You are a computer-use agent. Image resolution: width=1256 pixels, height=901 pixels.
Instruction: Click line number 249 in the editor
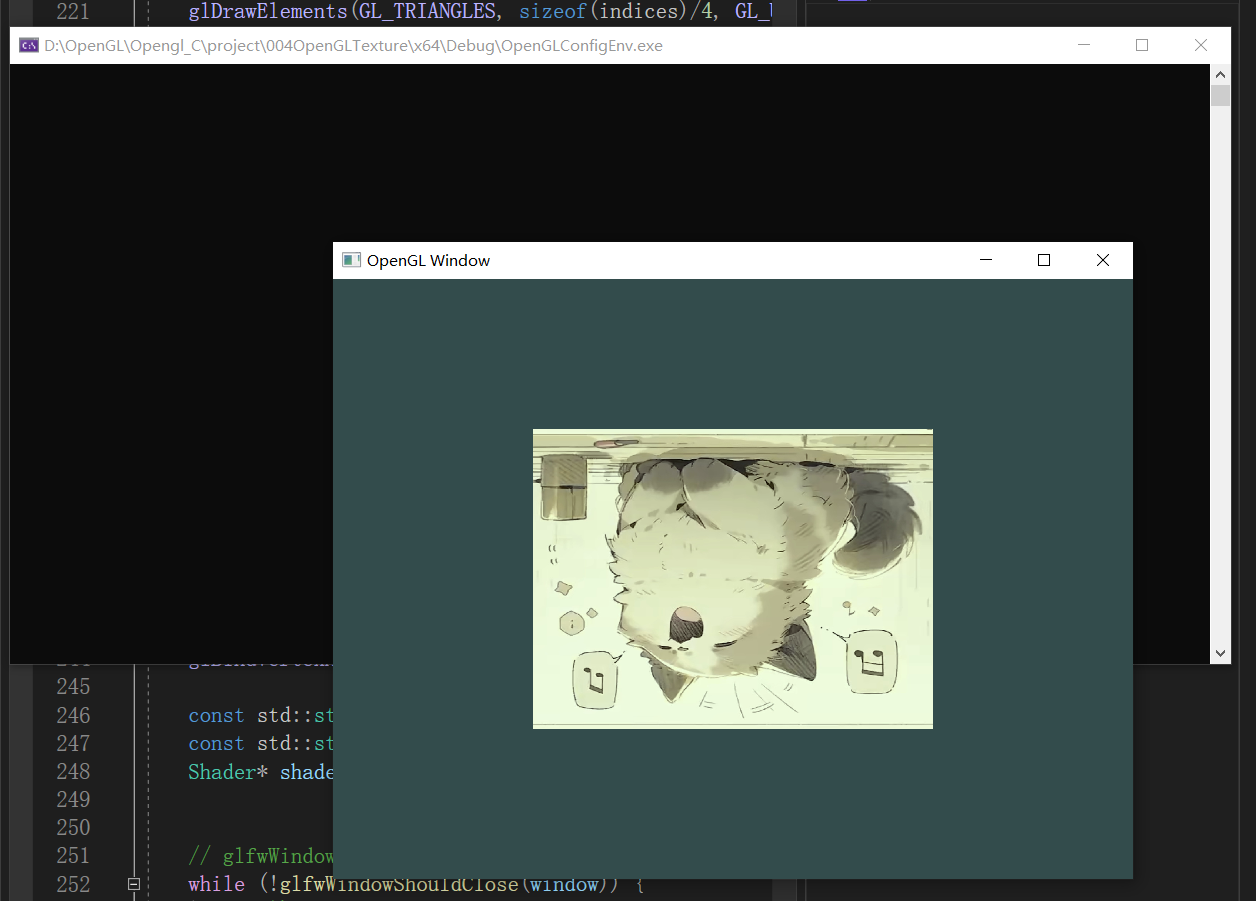(73, 799)
